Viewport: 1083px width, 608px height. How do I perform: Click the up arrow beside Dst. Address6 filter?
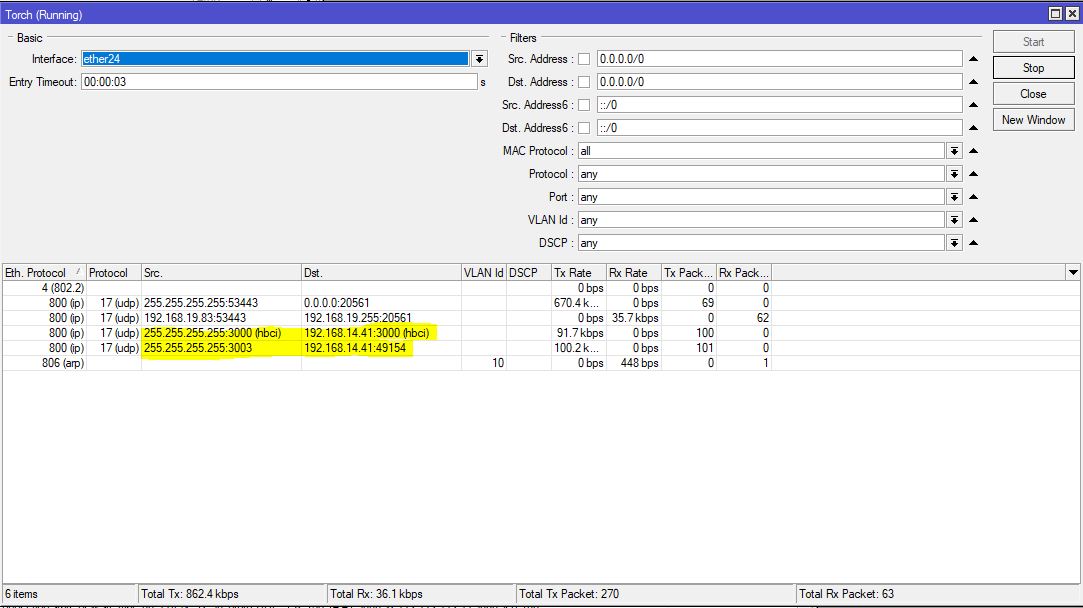click(x=973, y=127)
